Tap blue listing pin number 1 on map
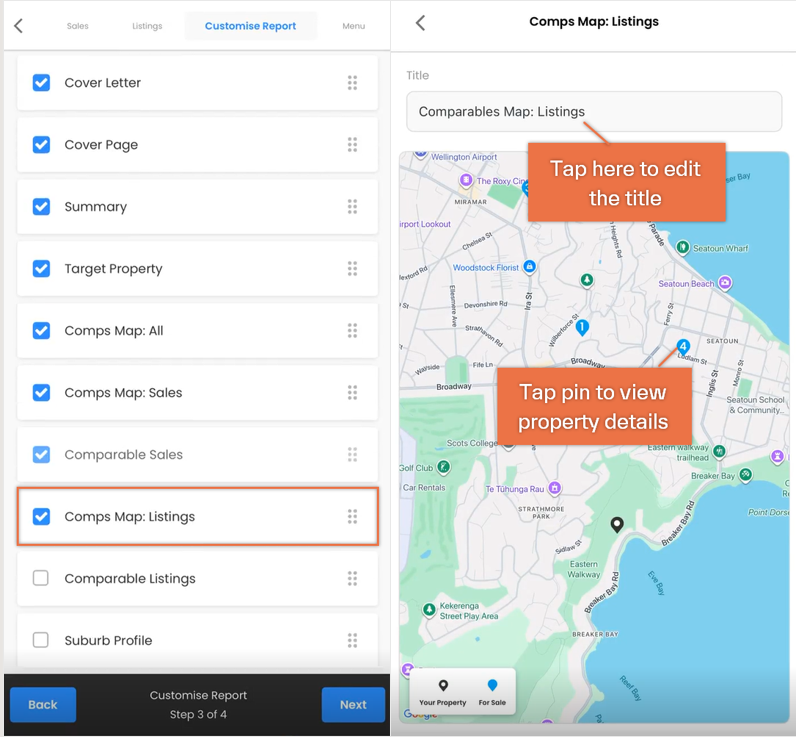Image resolution: width=796 pixels, height=737 pixels. [x=582, y=327]
